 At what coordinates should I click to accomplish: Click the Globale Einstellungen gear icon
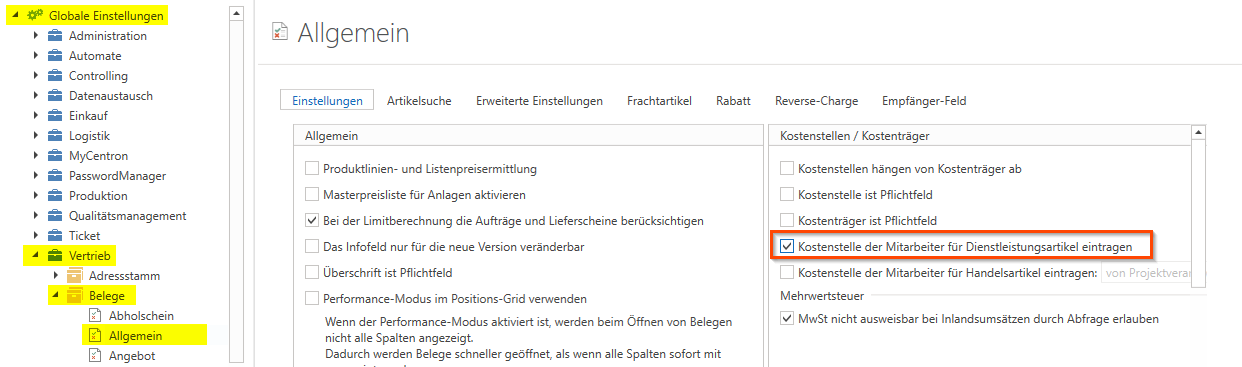35,16
